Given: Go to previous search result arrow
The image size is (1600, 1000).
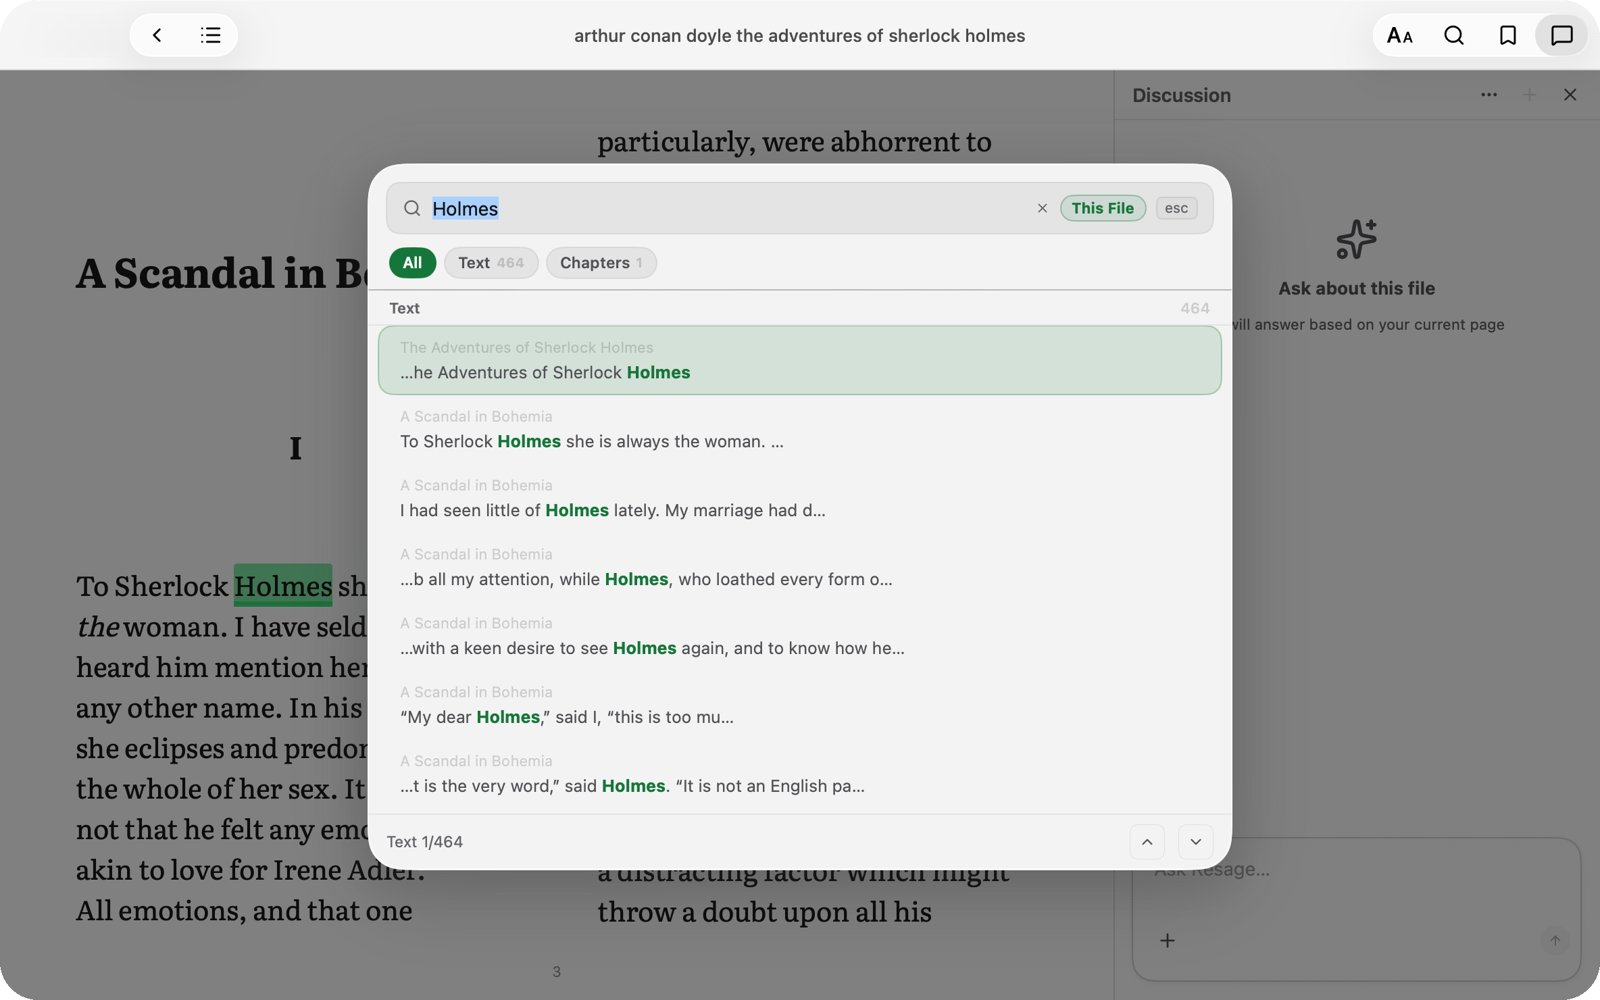Looking at the screenshot, I should (x=1147, y=842).
